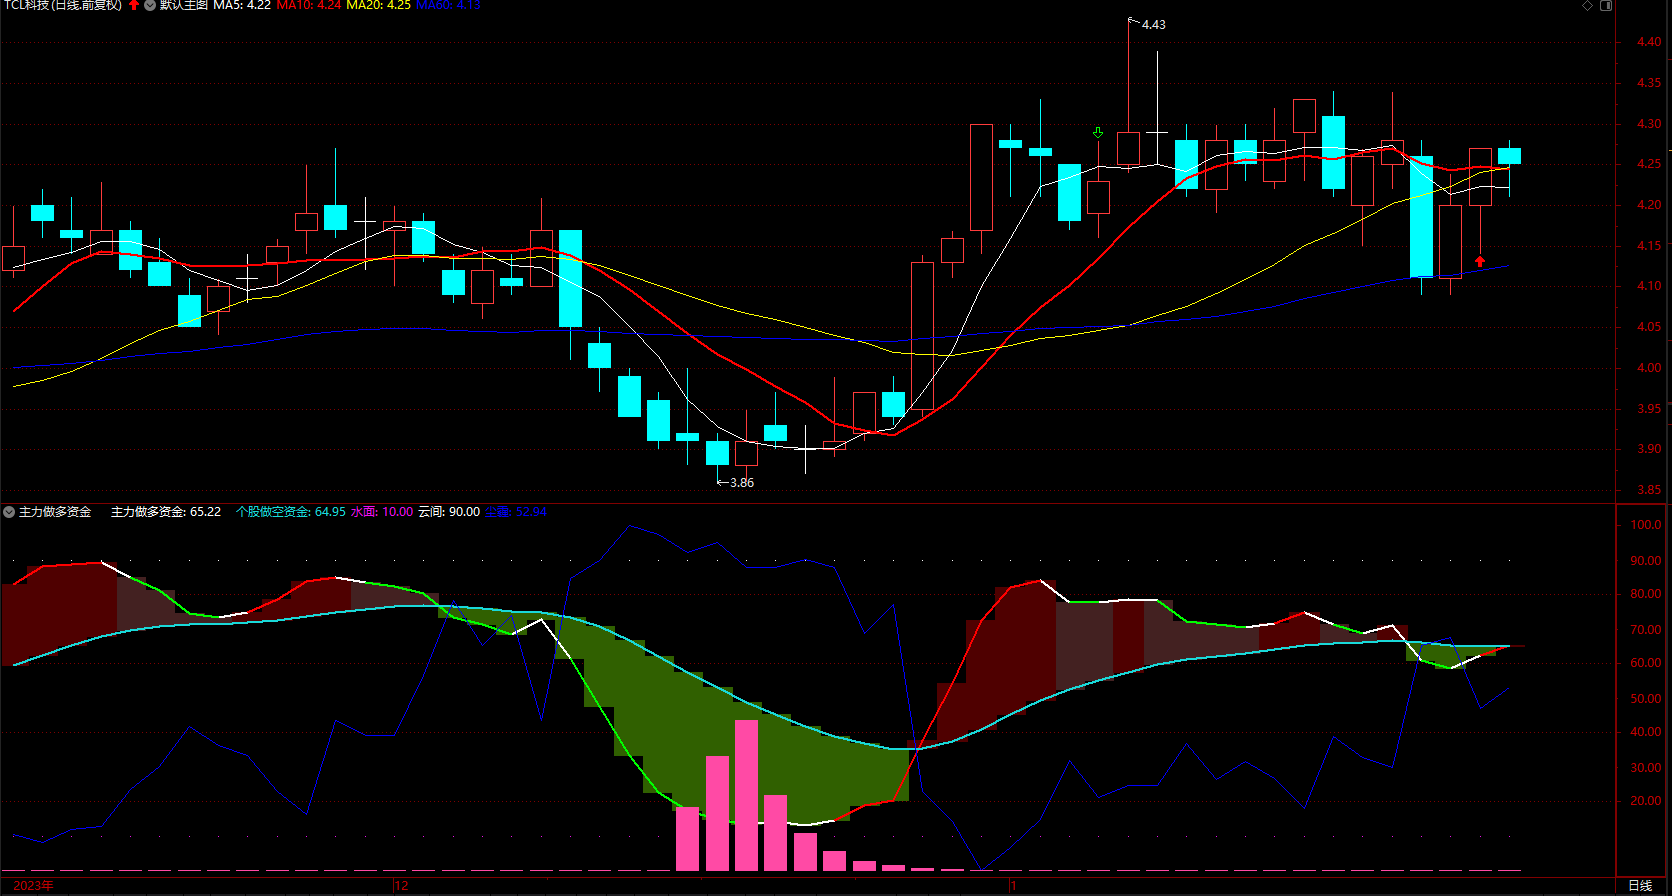1672x896 pixels.
Task: Click the 水面: 10.00 value
Action: pos(382,512)
